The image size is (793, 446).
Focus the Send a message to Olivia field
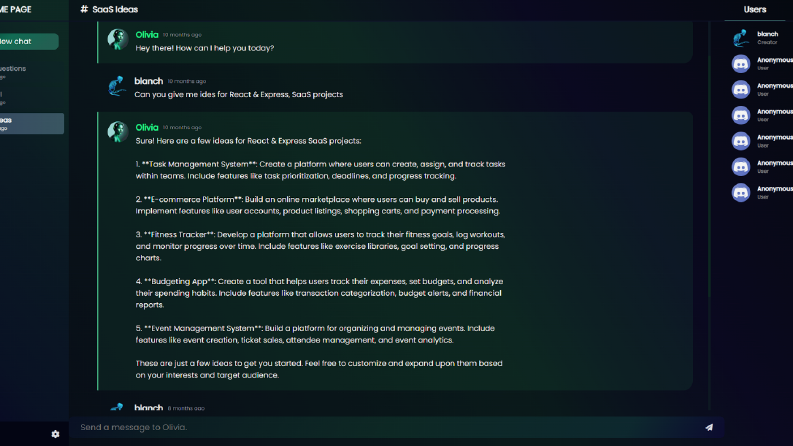tap(389, 427)
